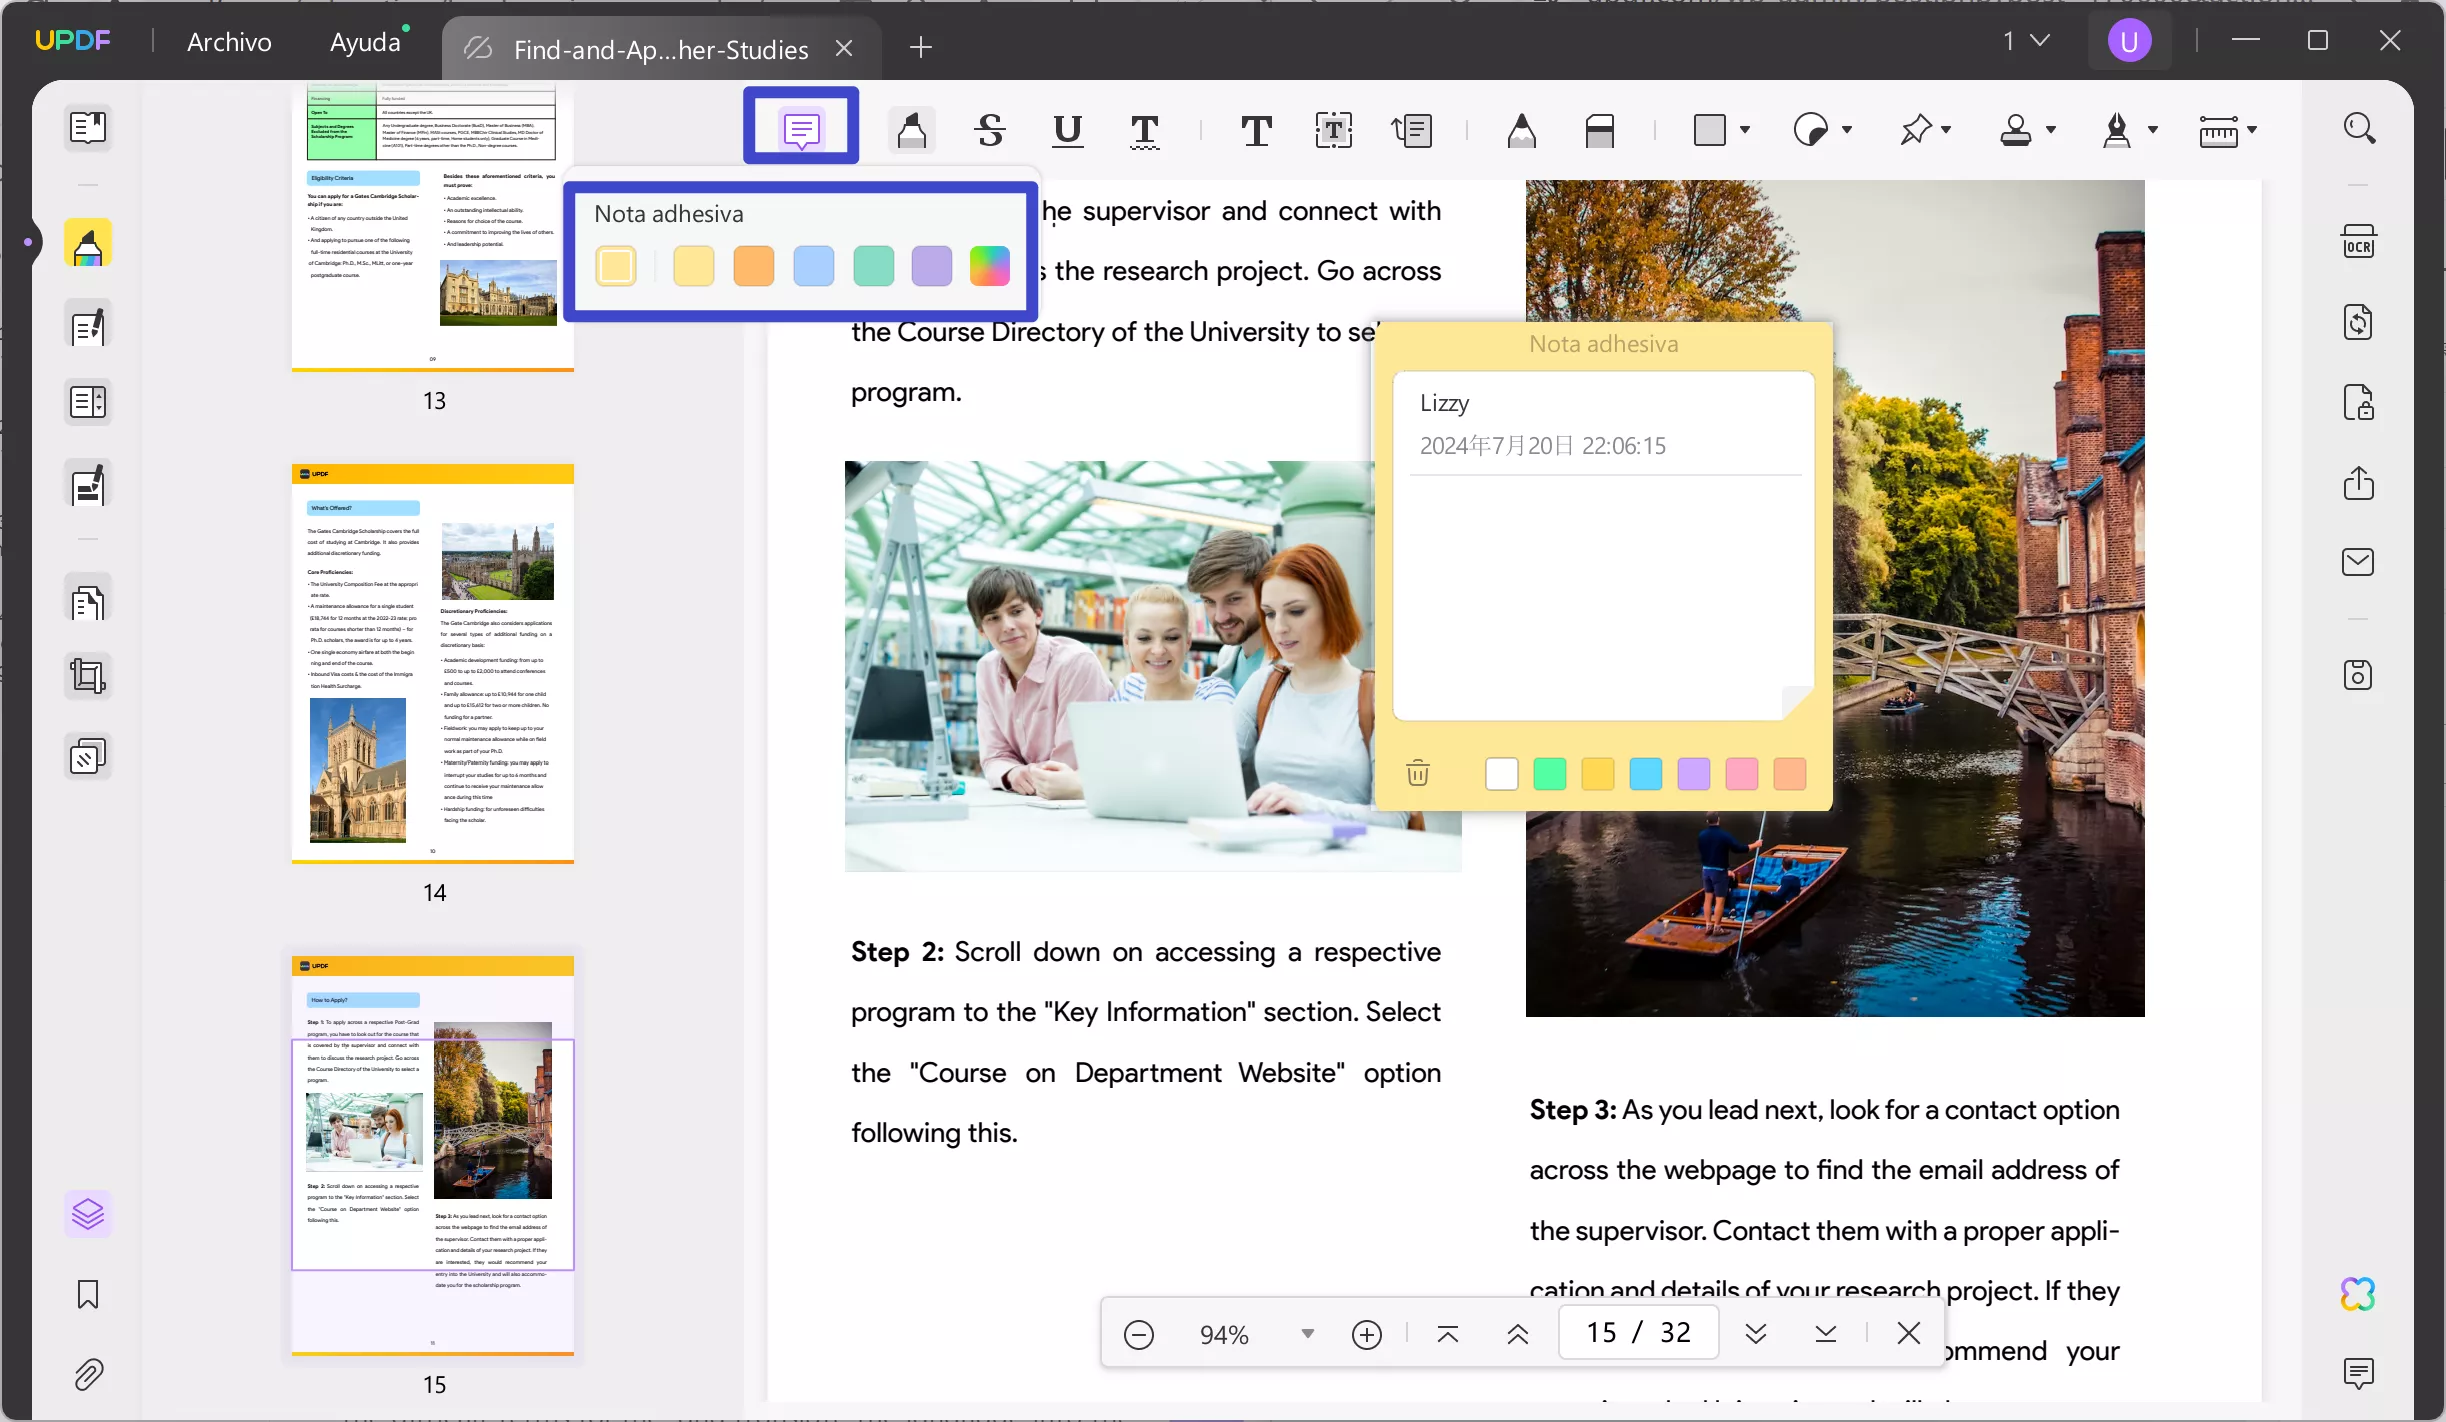The height and width of the screenshot is (1422, 2446).
Task: Open the 94% zoom level dropdown
Action: coord(1307,1334)
